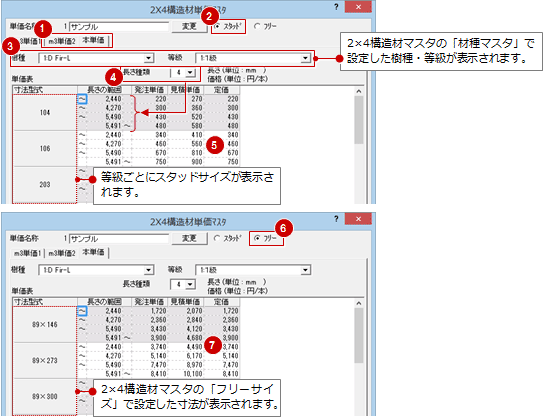Open the m3単価1 tab in bottom dialog
Image resolution: width=543 pixels, height=419 pixels.
[27, 253]
